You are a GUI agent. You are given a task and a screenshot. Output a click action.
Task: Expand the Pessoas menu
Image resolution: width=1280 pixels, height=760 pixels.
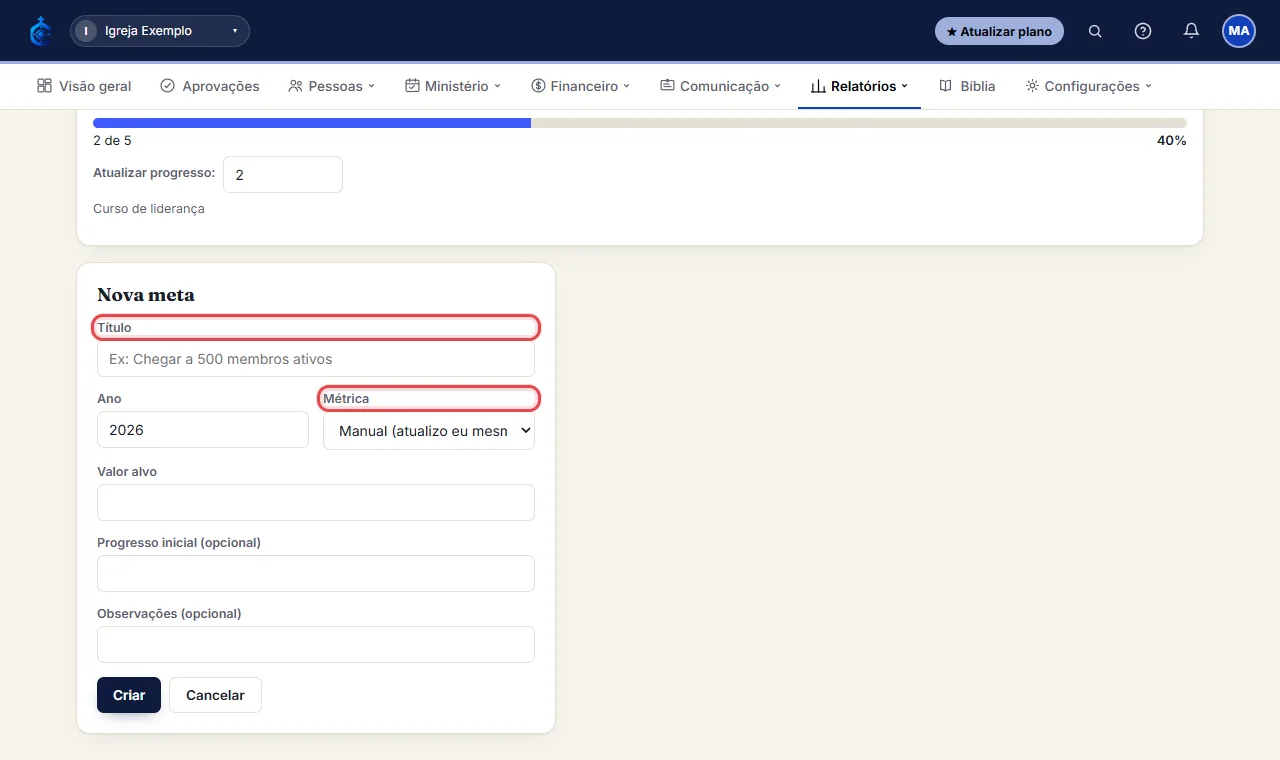[331, 86]
